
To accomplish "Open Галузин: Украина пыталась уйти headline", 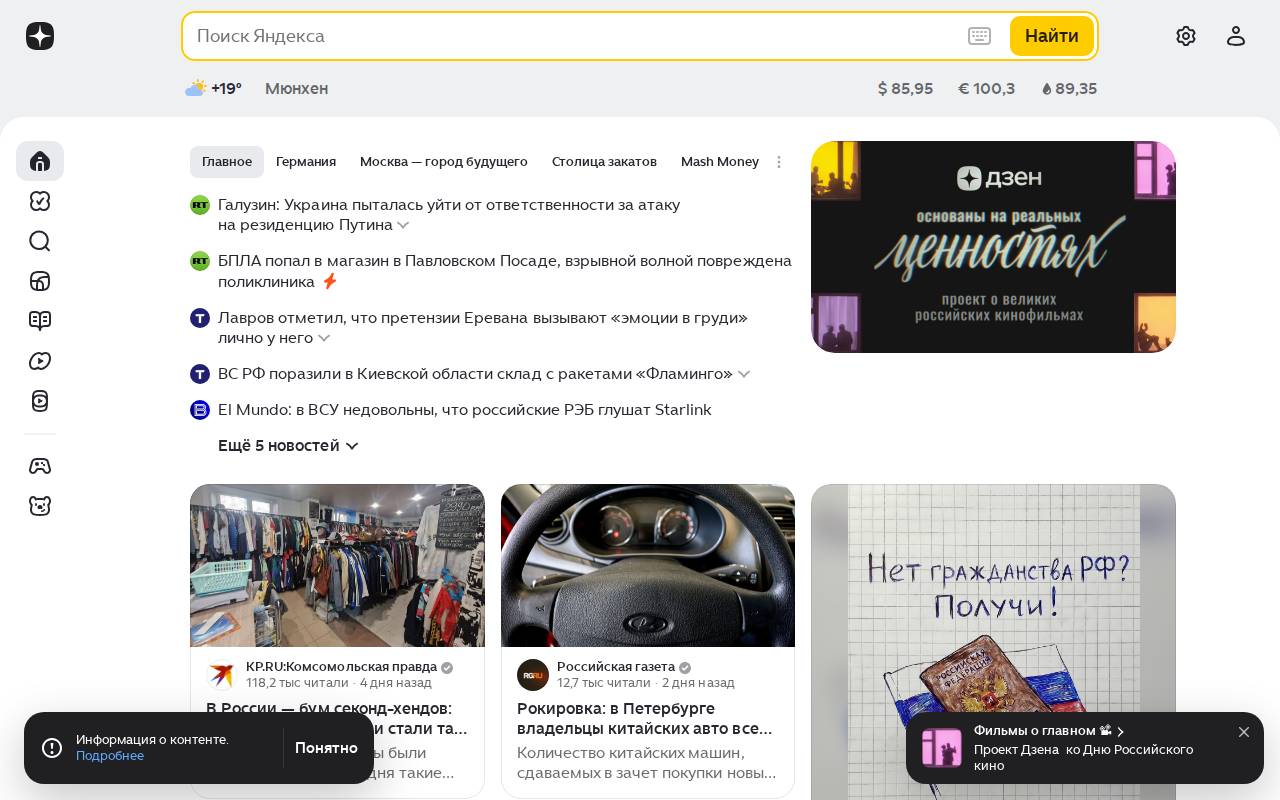I will [x=449, y=215].
